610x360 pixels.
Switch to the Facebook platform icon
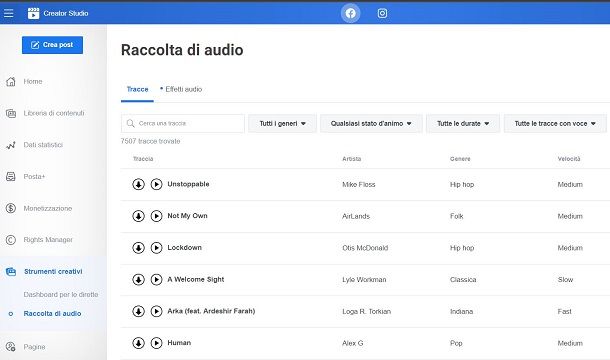(351, 13)
